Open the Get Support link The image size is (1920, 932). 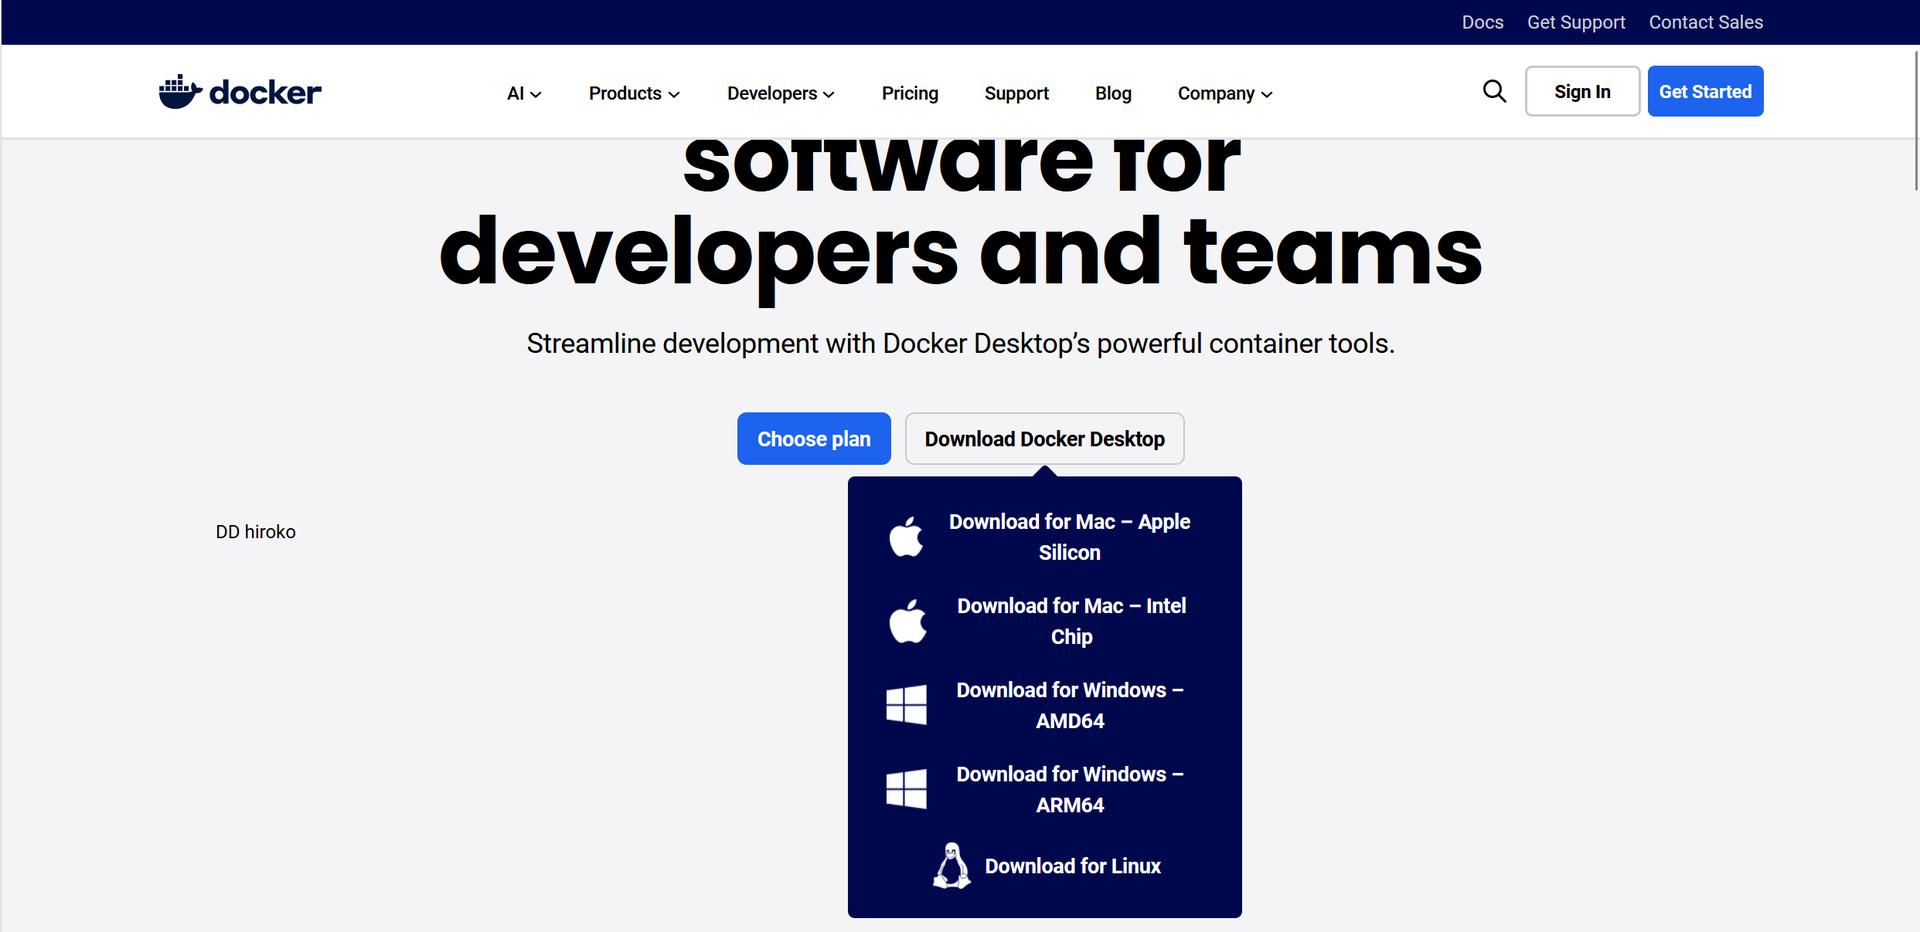[x=1576, y=22]
